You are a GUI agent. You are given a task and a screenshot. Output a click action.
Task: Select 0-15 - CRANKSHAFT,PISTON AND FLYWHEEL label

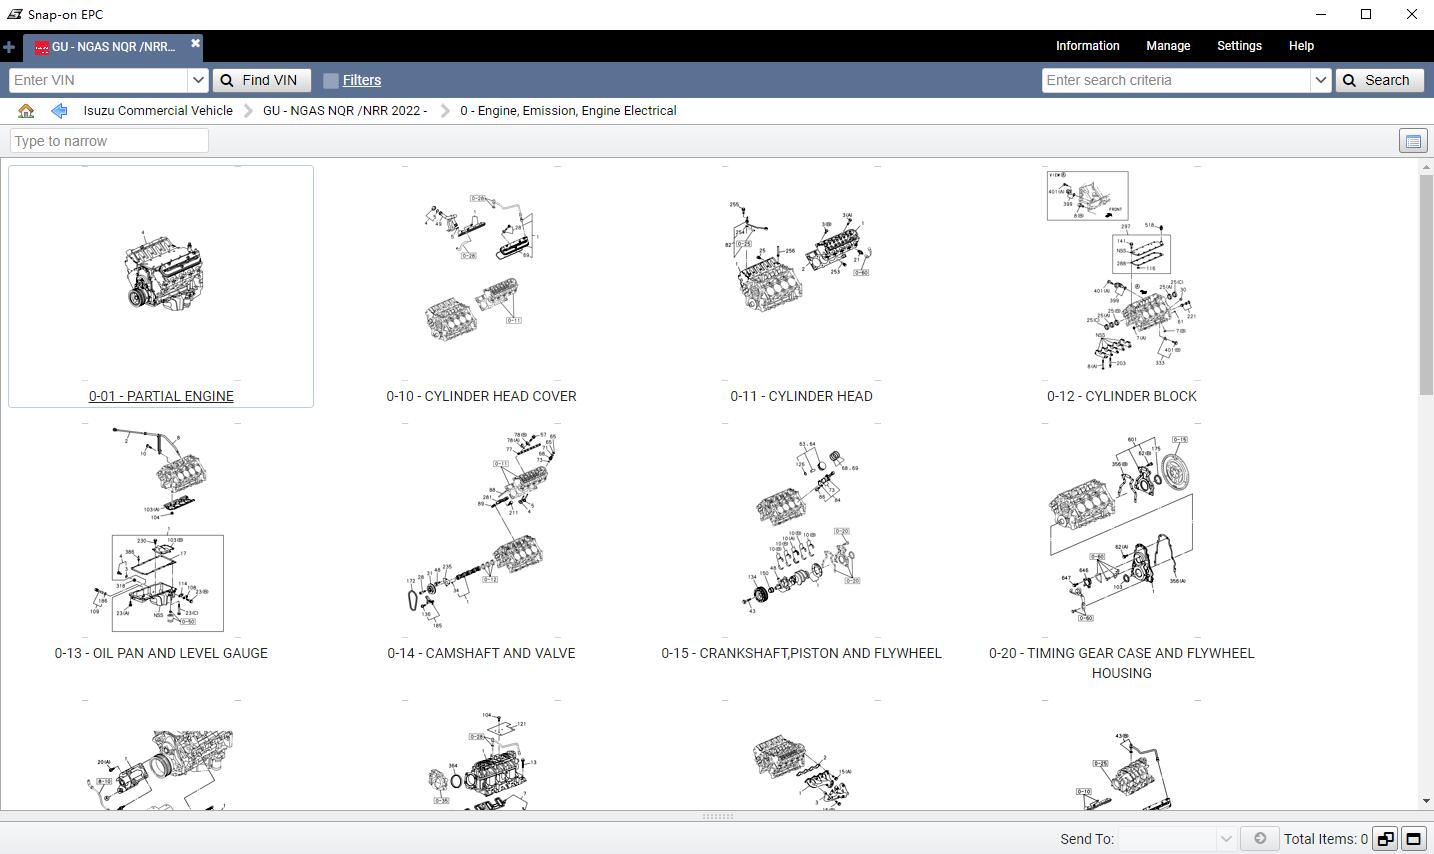pyautogui.click(x=801, y=653)
